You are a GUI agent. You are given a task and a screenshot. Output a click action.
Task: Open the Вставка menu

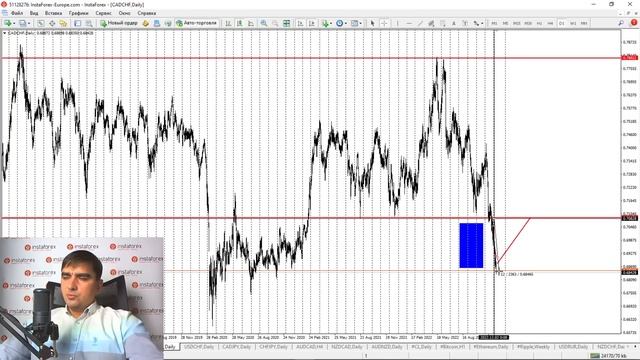pos(53,13)
